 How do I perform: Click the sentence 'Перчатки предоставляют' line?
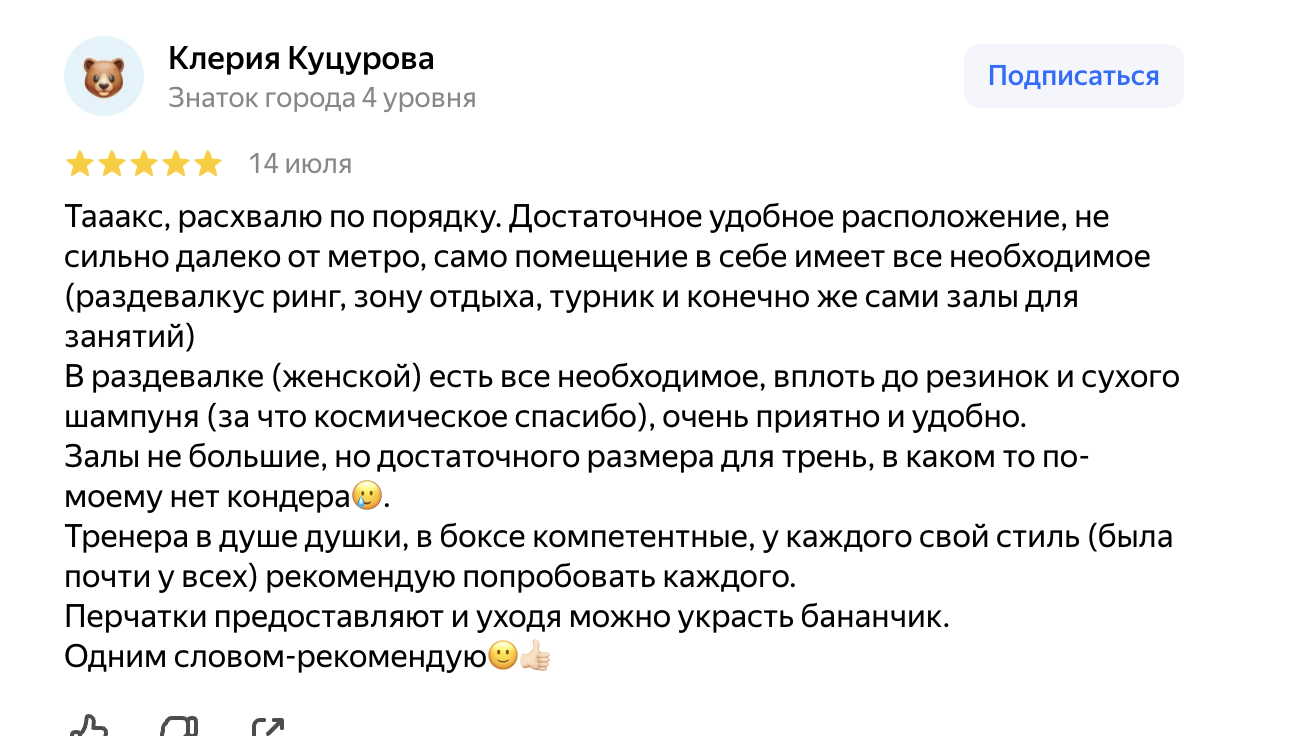click(506, 617)
